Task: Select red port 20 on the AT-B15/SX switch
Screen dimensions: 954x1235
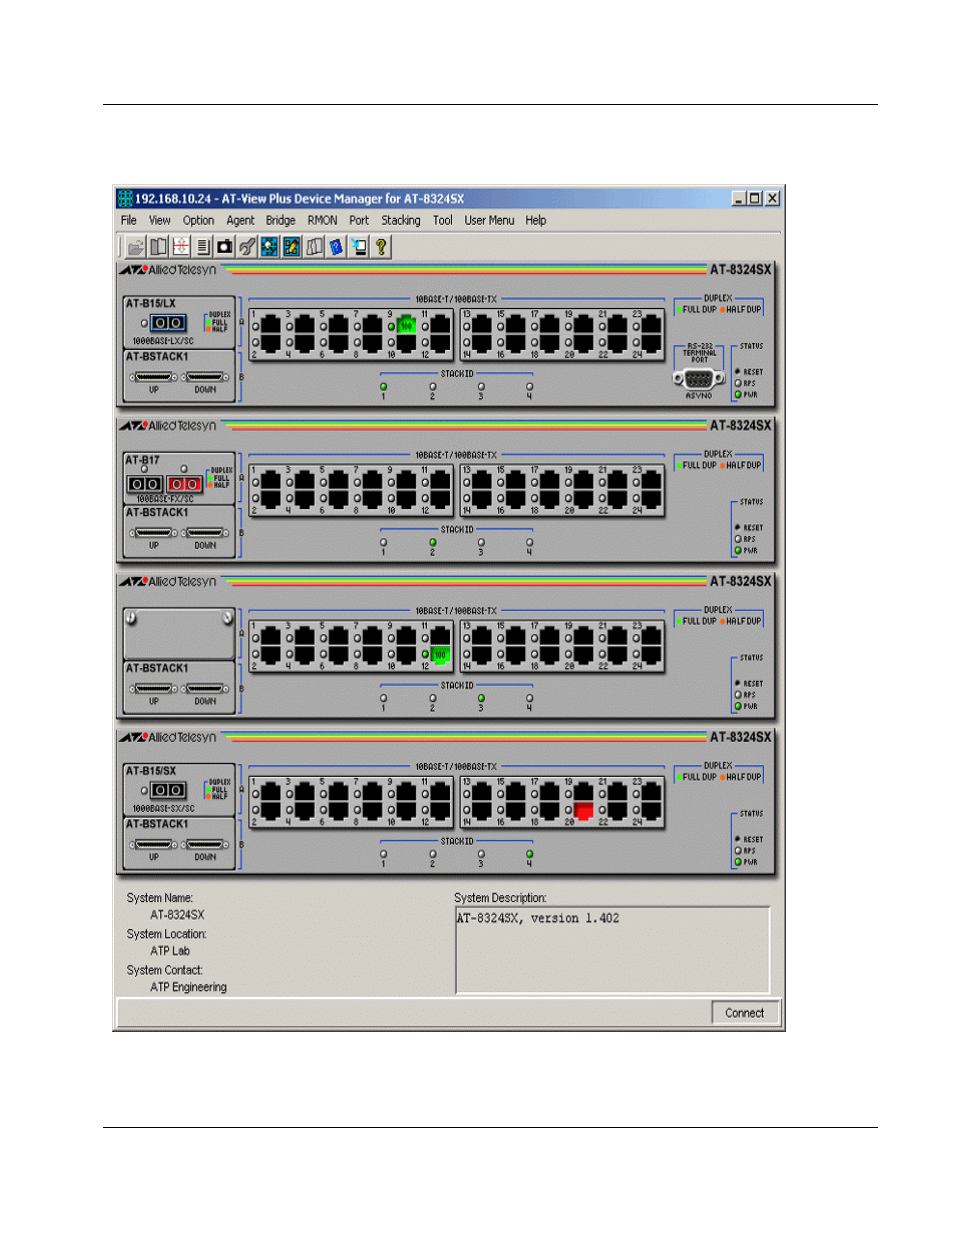Action: click(x=584, y=811)
